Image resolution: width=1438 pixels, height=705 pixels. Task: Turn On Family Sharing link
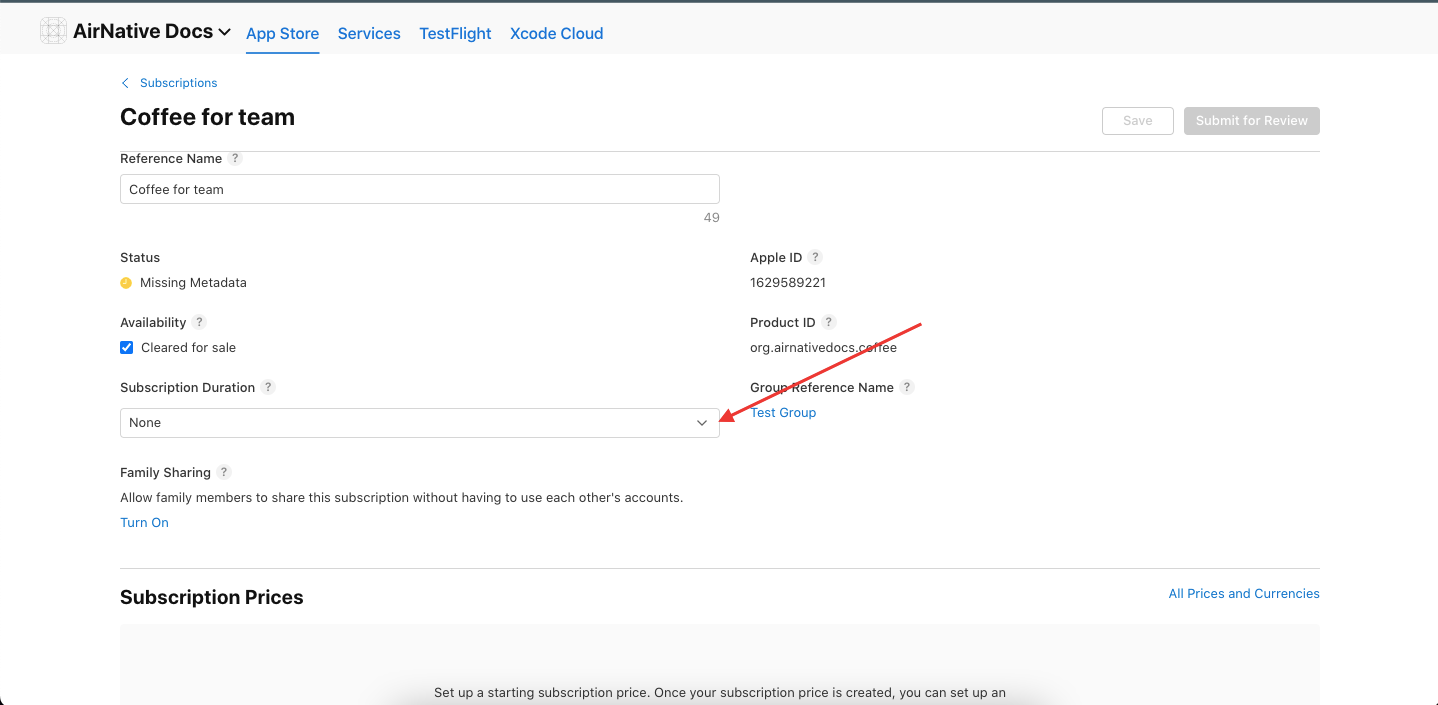point(144,522)
